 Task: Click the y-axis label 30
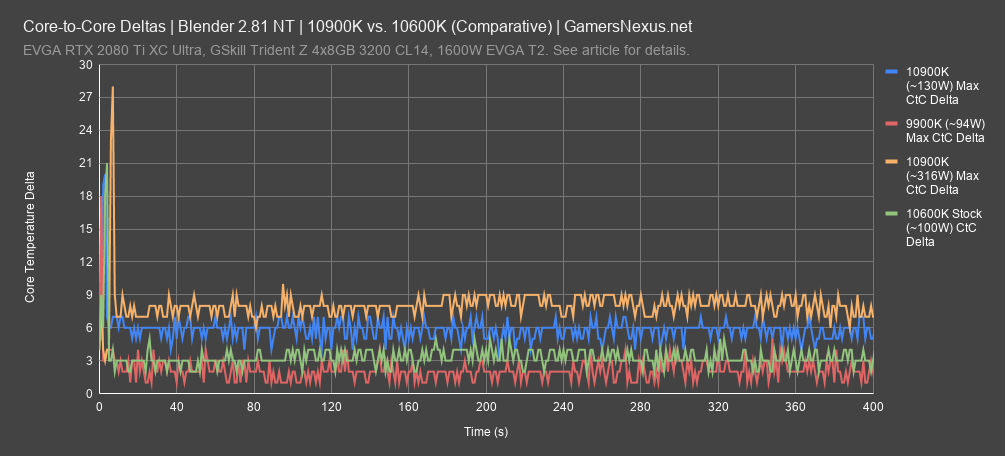87,65
